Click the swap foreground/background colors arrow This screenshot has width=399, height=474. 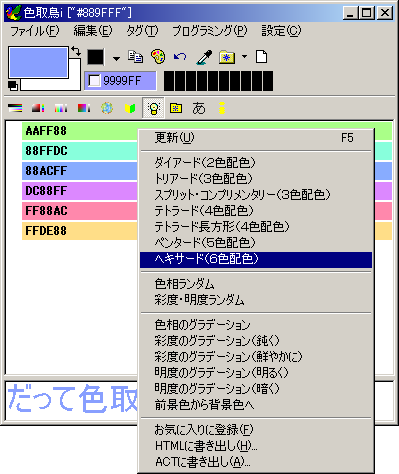76,51
